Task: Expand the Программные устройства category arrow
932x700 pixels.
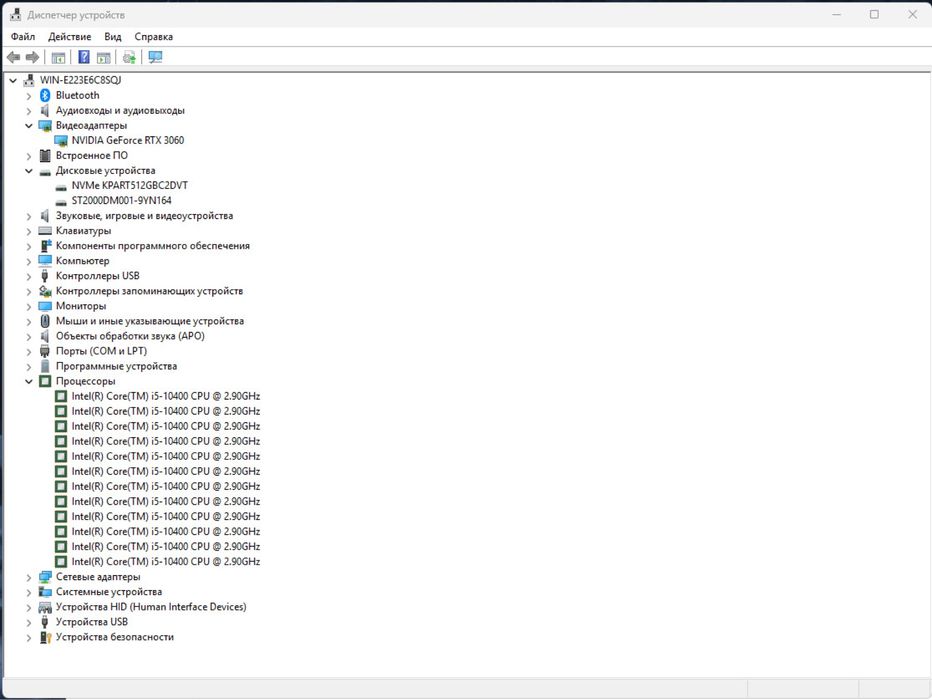Action: pos(29,367)
